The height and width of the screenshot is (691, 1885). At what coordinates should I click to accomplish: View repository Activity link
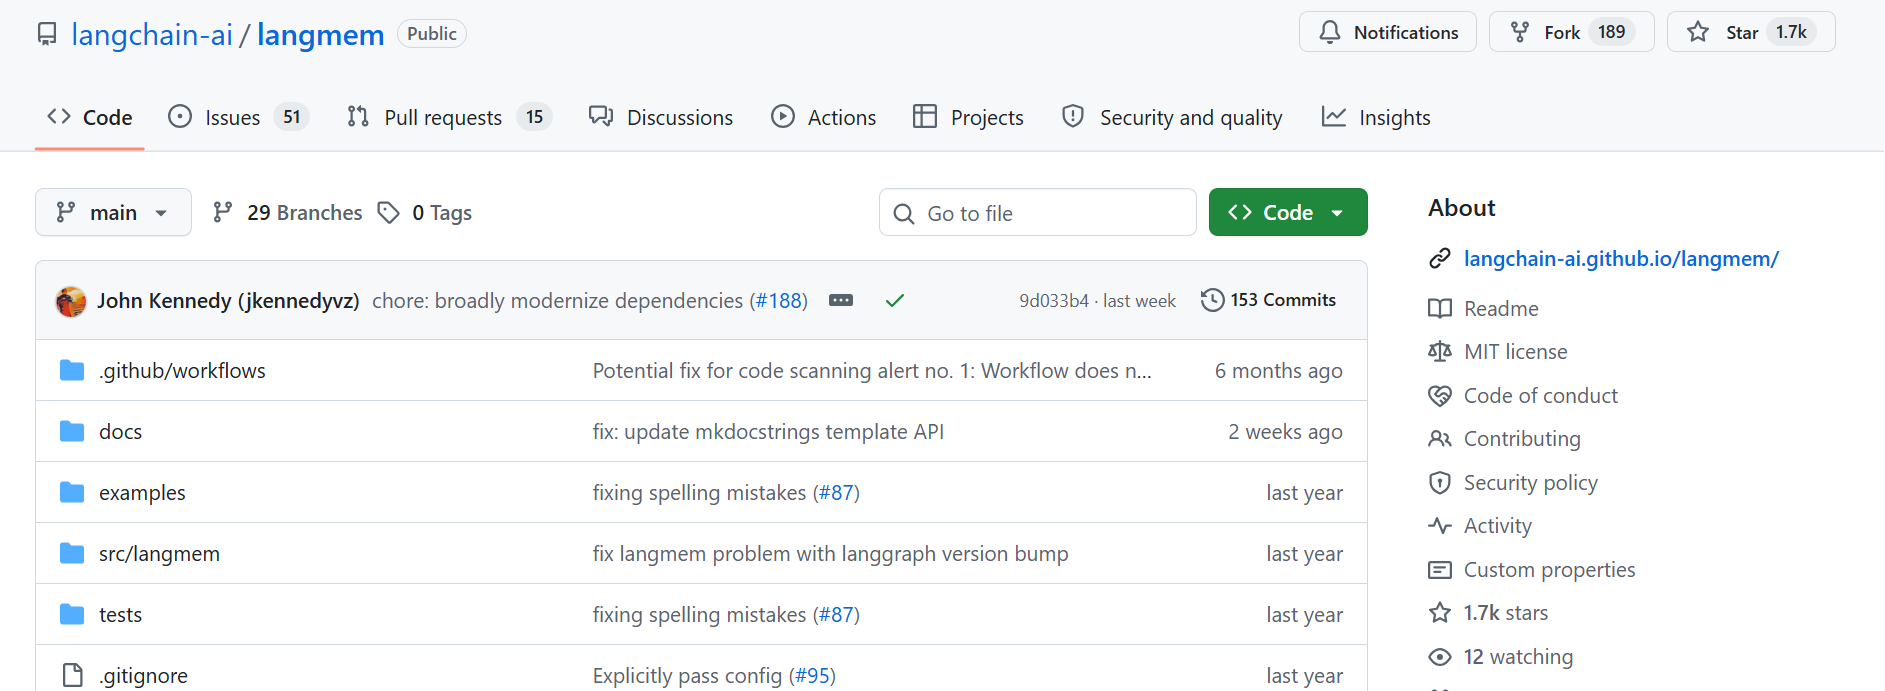1480,526
